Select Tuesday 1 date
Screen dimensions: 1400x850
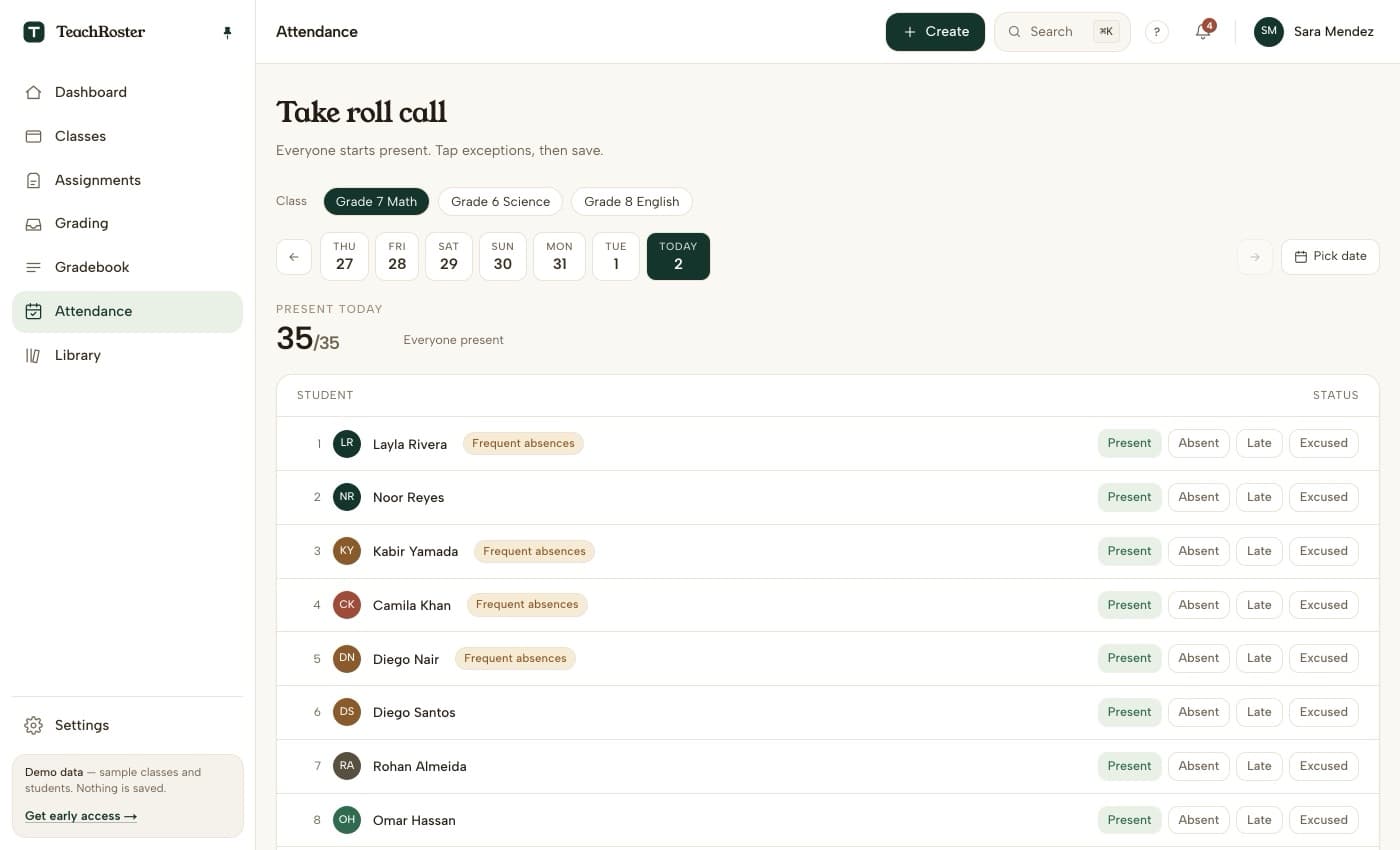pos(616,257)
